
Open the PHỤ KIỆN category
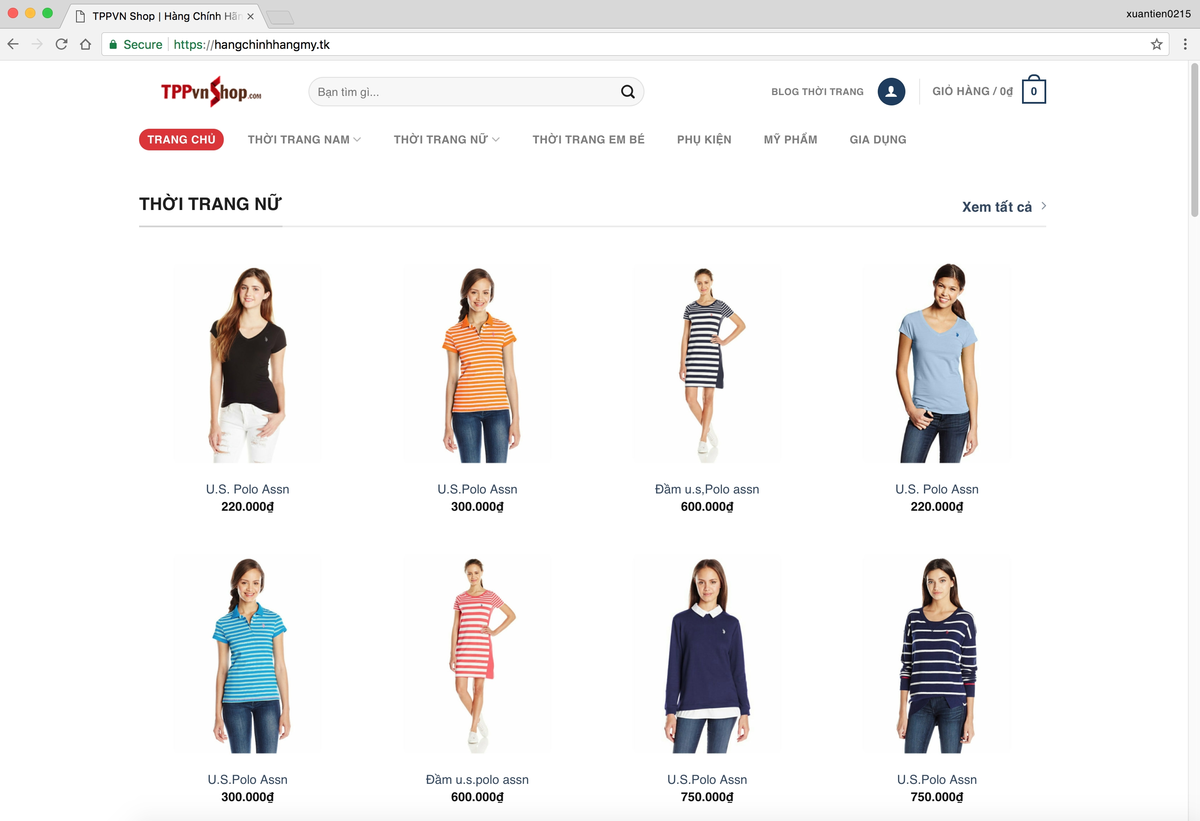click(704, 139)
